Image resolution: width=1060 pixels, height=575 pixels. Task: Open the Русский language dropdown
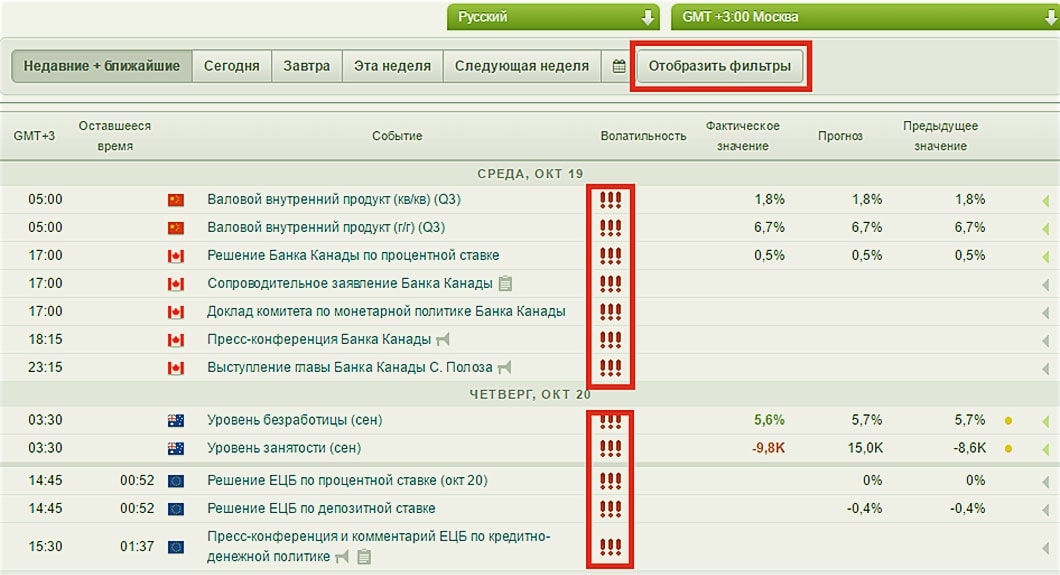tap(553, 17)
